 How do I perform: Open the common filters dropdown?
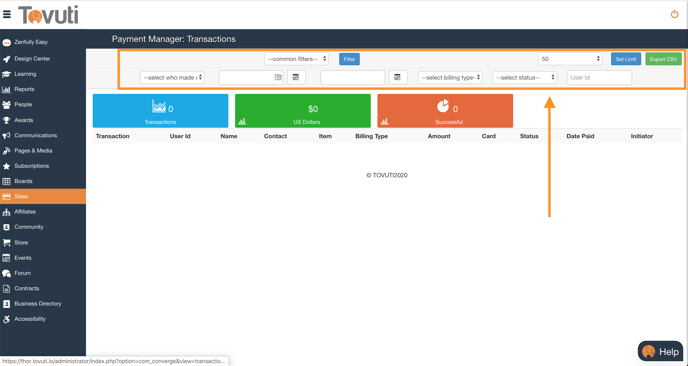pos(296,59)
